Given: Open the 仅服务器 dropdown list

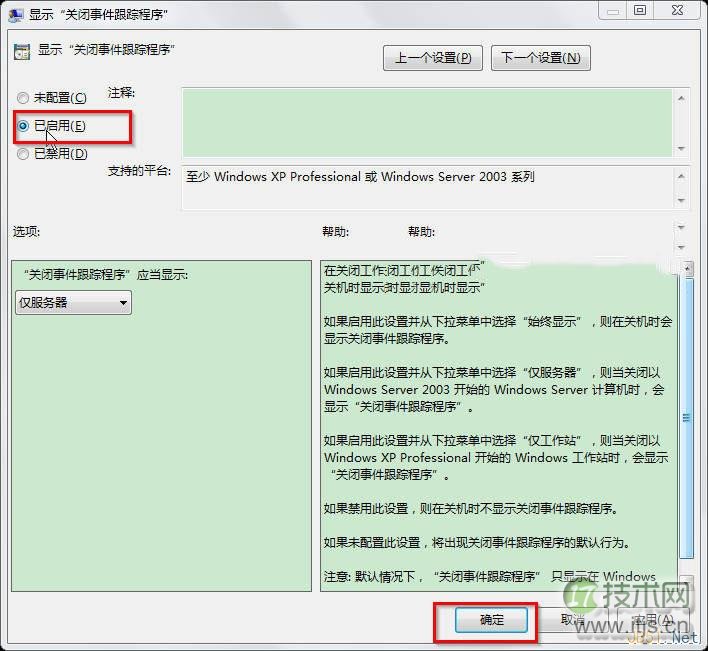Looking at the screenshot, I should (74, 302).
